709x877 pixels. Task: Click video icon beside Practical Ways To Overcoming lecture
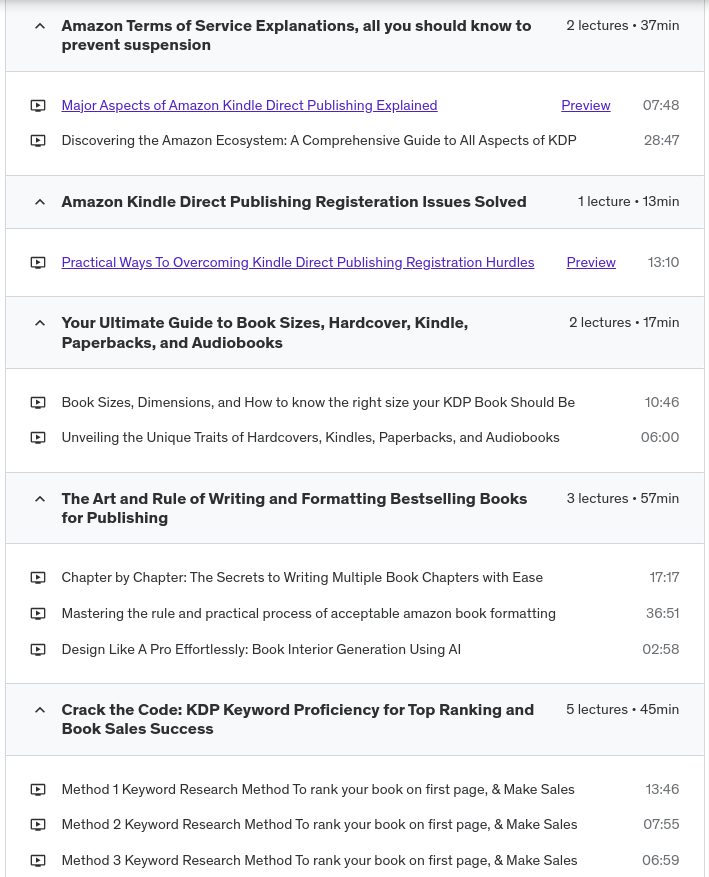click(x=38, y=263)
